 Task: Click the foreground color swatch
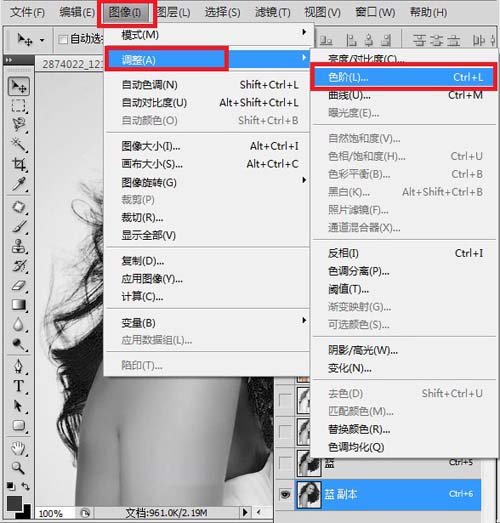(x=13, y=503)
